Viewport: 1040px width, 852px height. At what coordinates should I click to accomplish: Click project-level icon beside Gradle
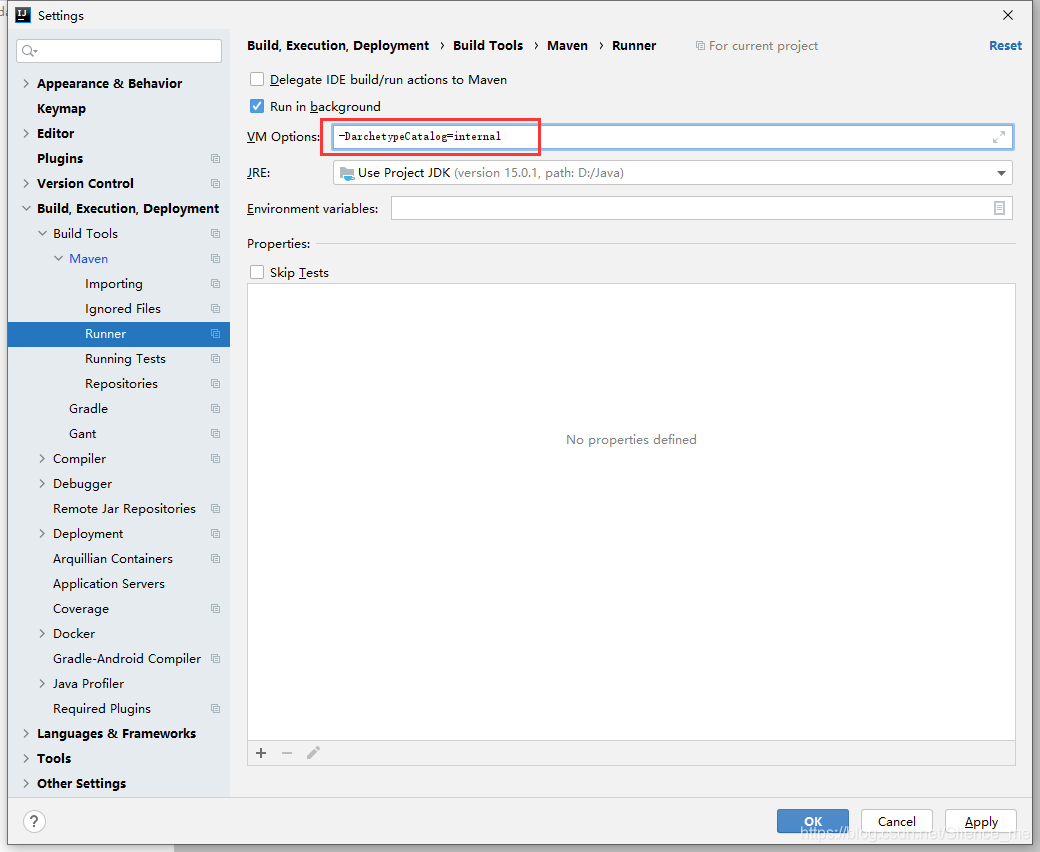tap(216, 408)
